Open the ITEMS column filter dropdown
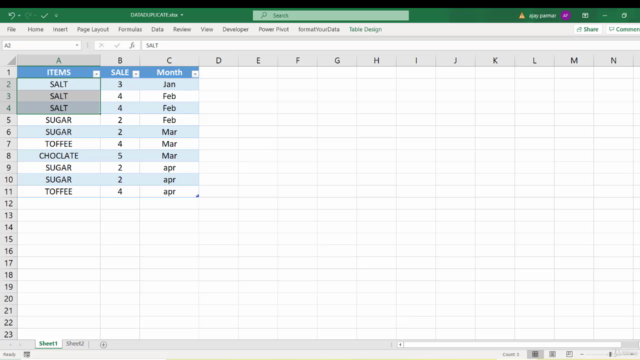The width and height of the screenshot is (640, 360). point(96,73)
